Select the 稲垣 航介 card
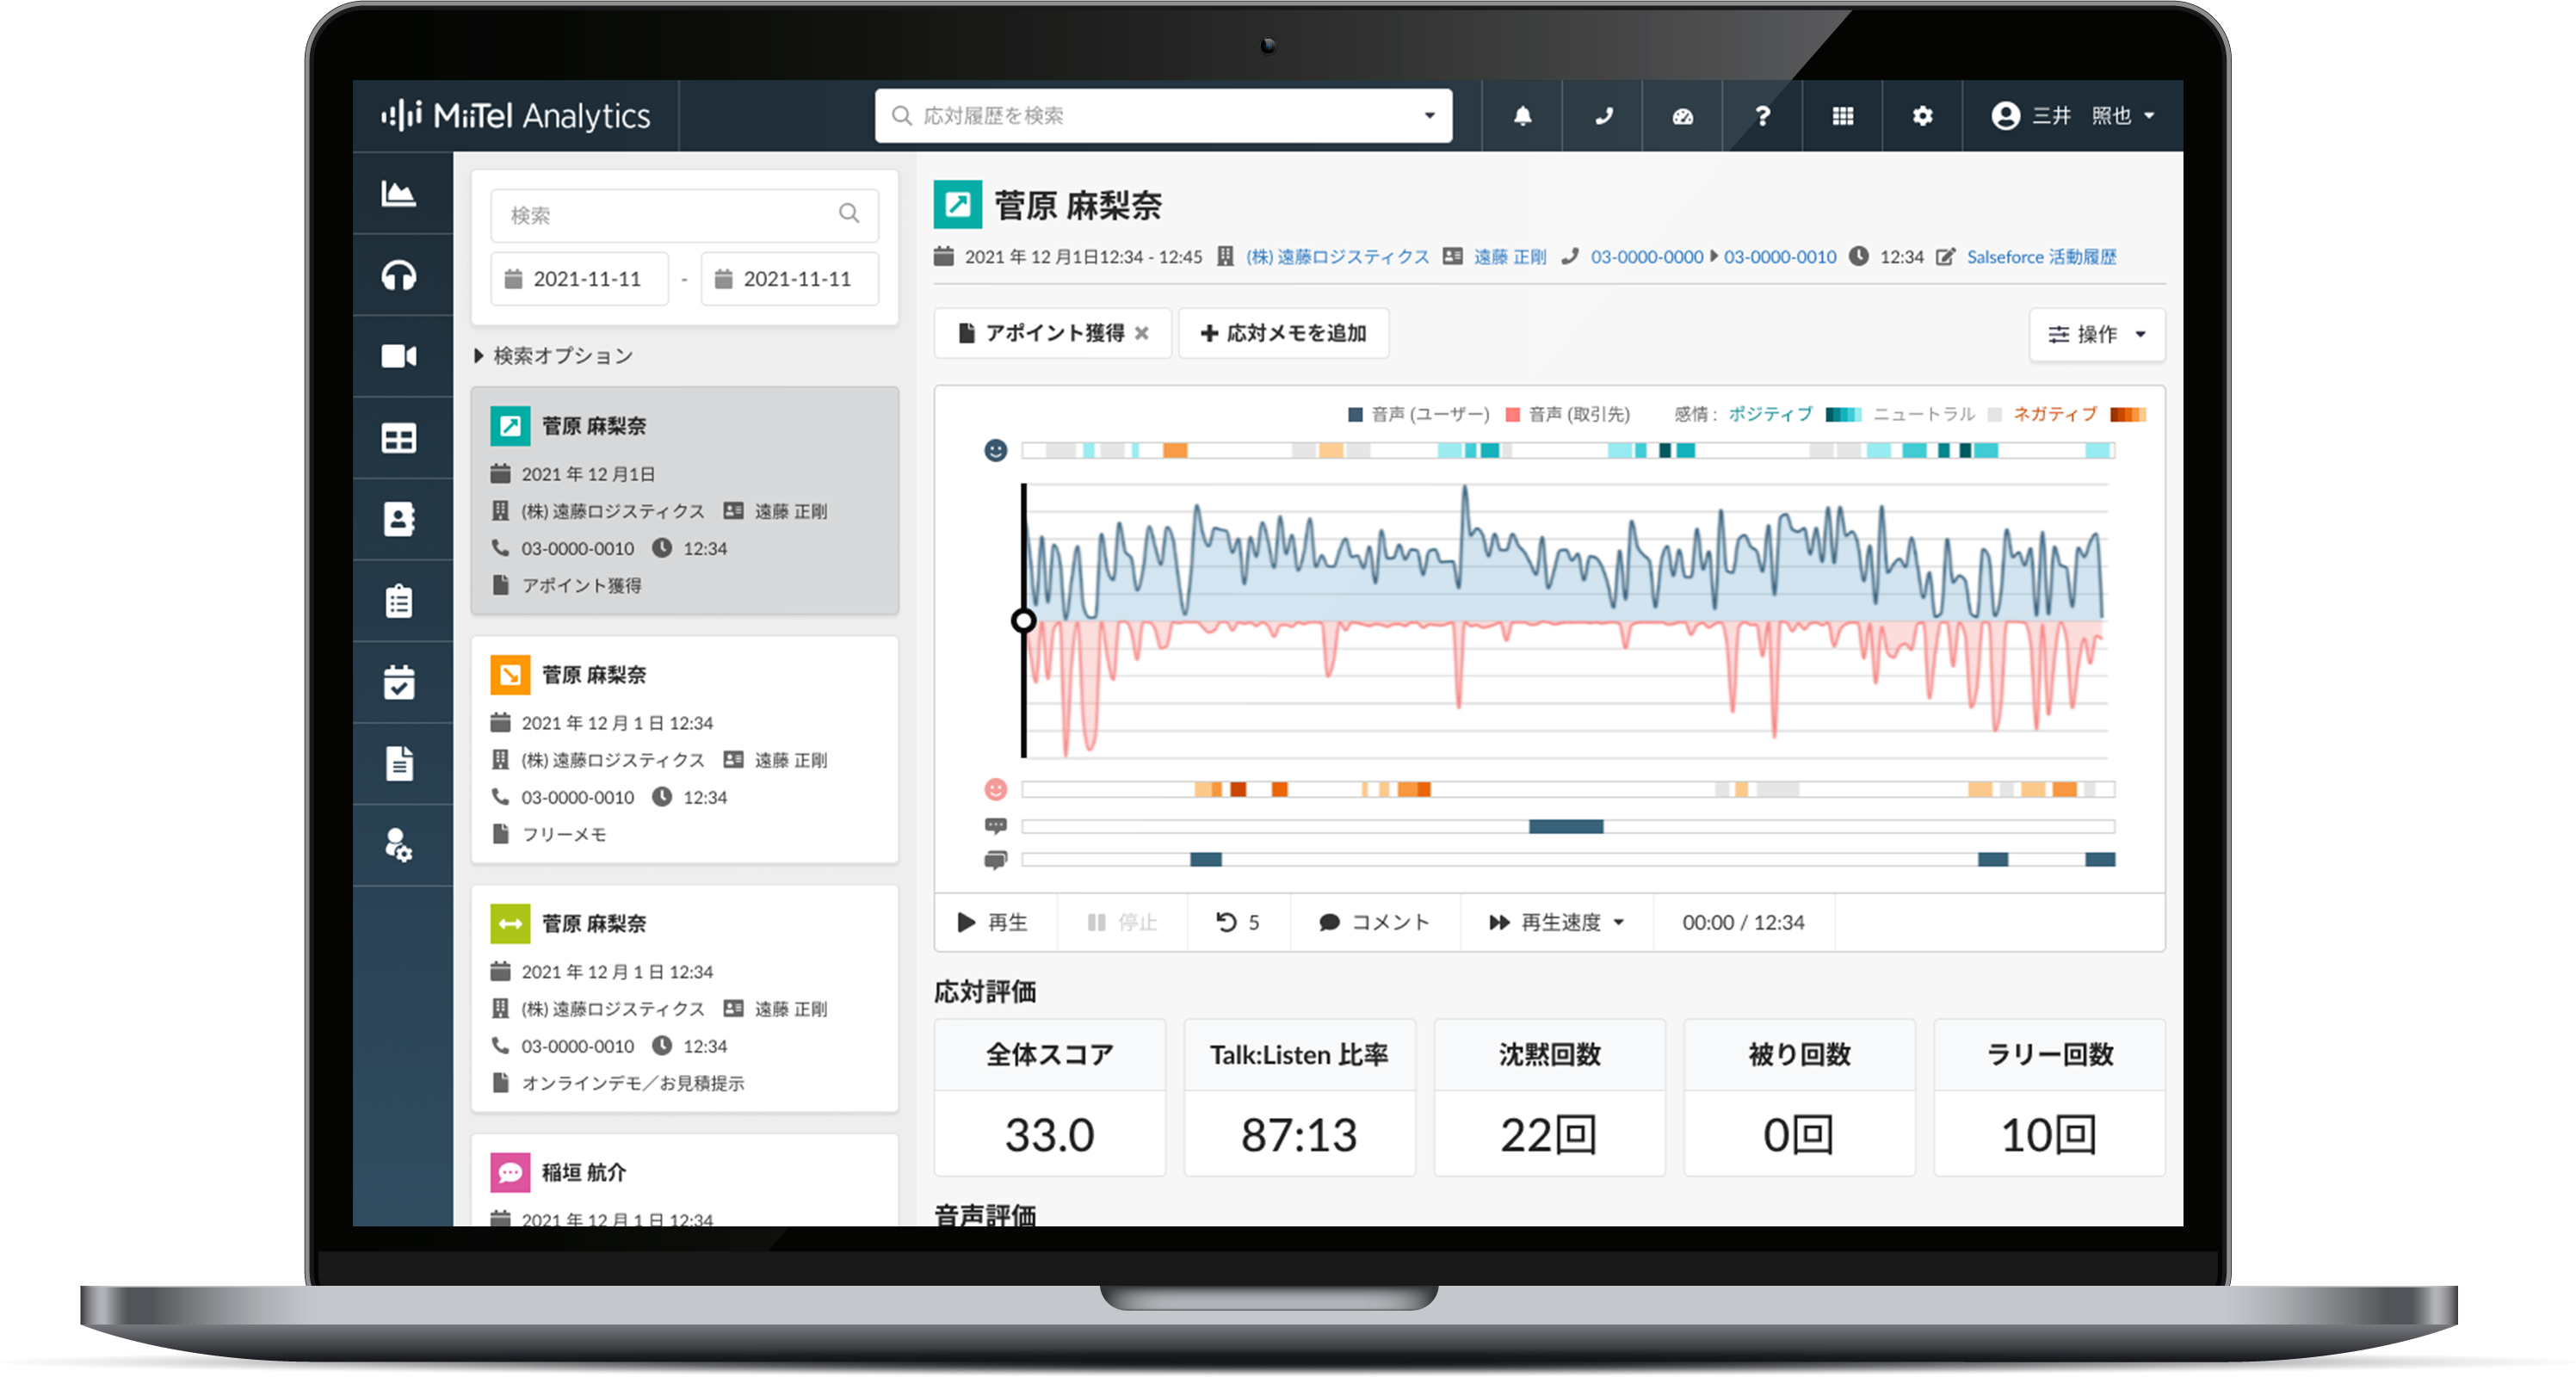Screen dimensions: 2576x1377 point(684,1180)
